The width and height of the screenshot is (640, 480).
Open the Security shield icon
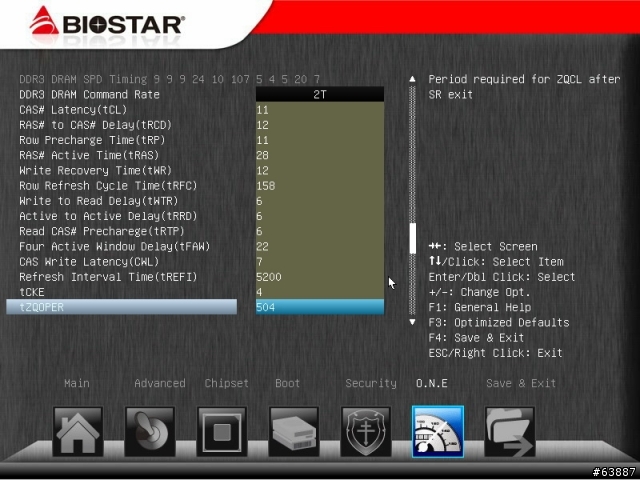click(x=366, y=431)
